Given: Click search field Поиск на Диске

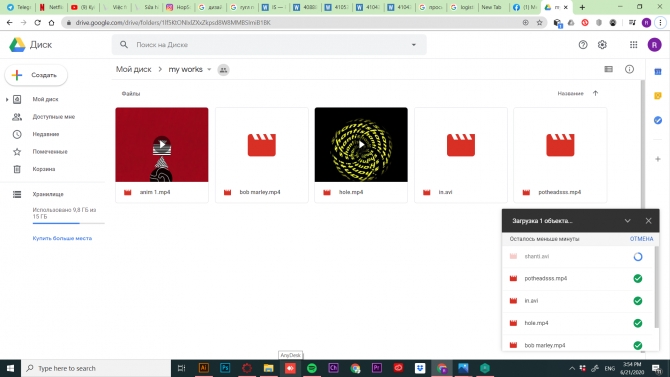Looking at the screenshot, I should 269,44.
